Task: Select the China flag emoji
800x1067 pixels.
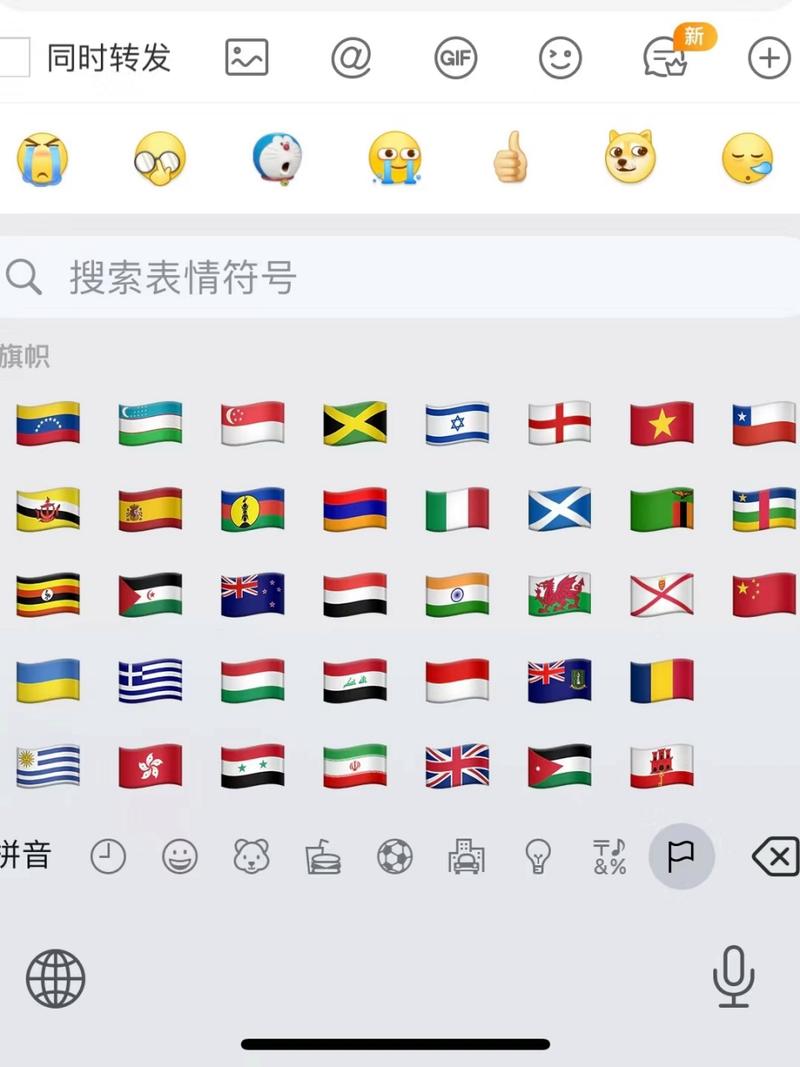Action: tap(764, 595)
